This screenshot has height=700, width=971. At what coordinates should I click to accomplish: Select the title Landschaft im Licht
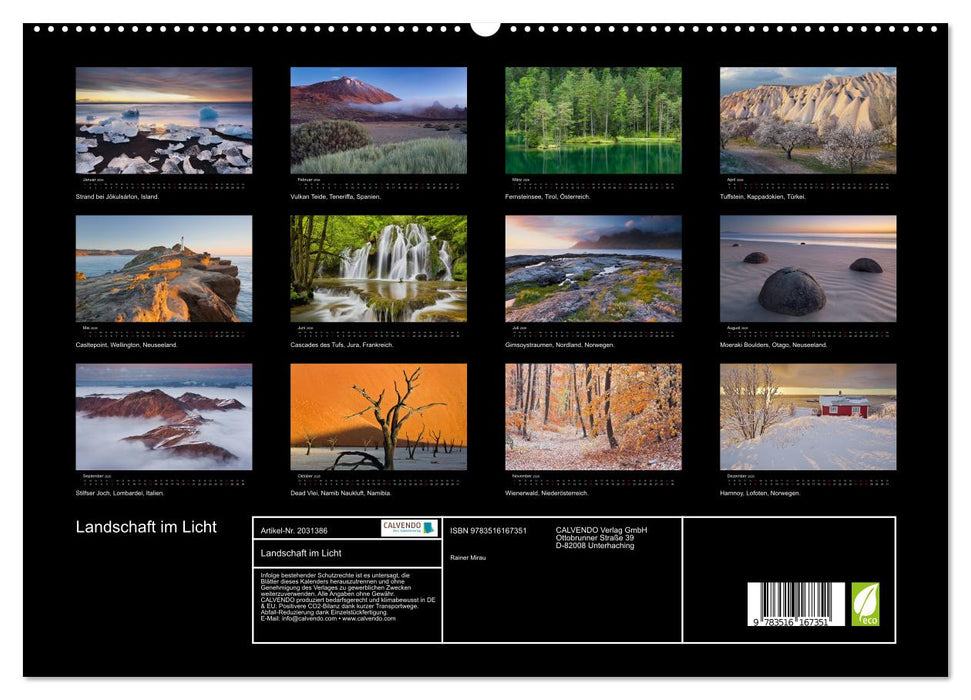(x=145, y=527)
